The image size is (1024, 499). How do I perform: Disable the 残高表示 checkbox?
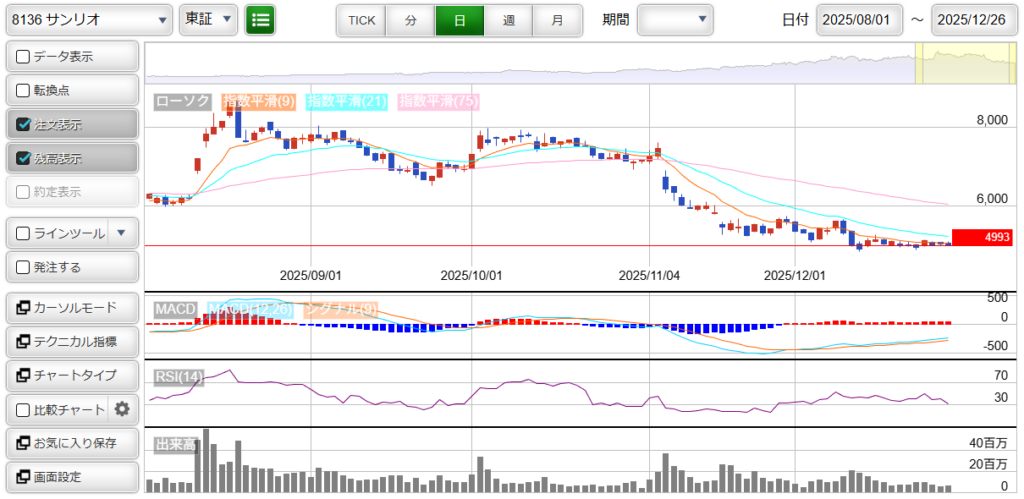[x=24, y=159]
